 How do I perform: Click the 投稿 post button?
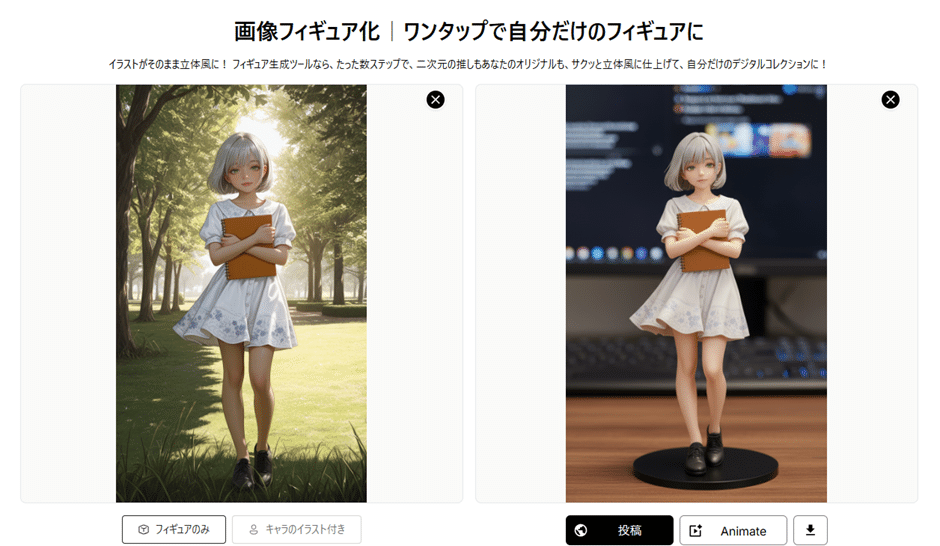click(x=619, y=530)
